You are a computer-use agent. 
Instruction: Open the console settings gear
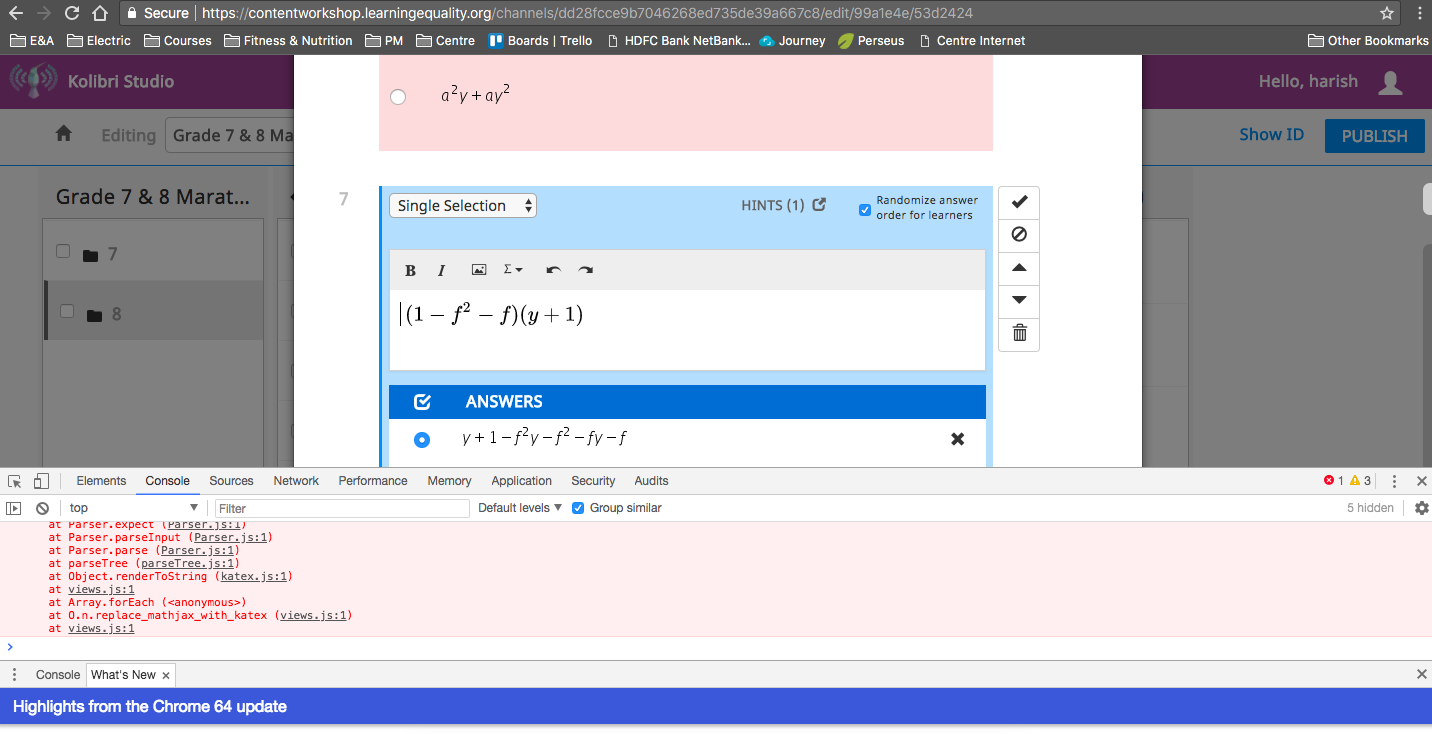1421,508
